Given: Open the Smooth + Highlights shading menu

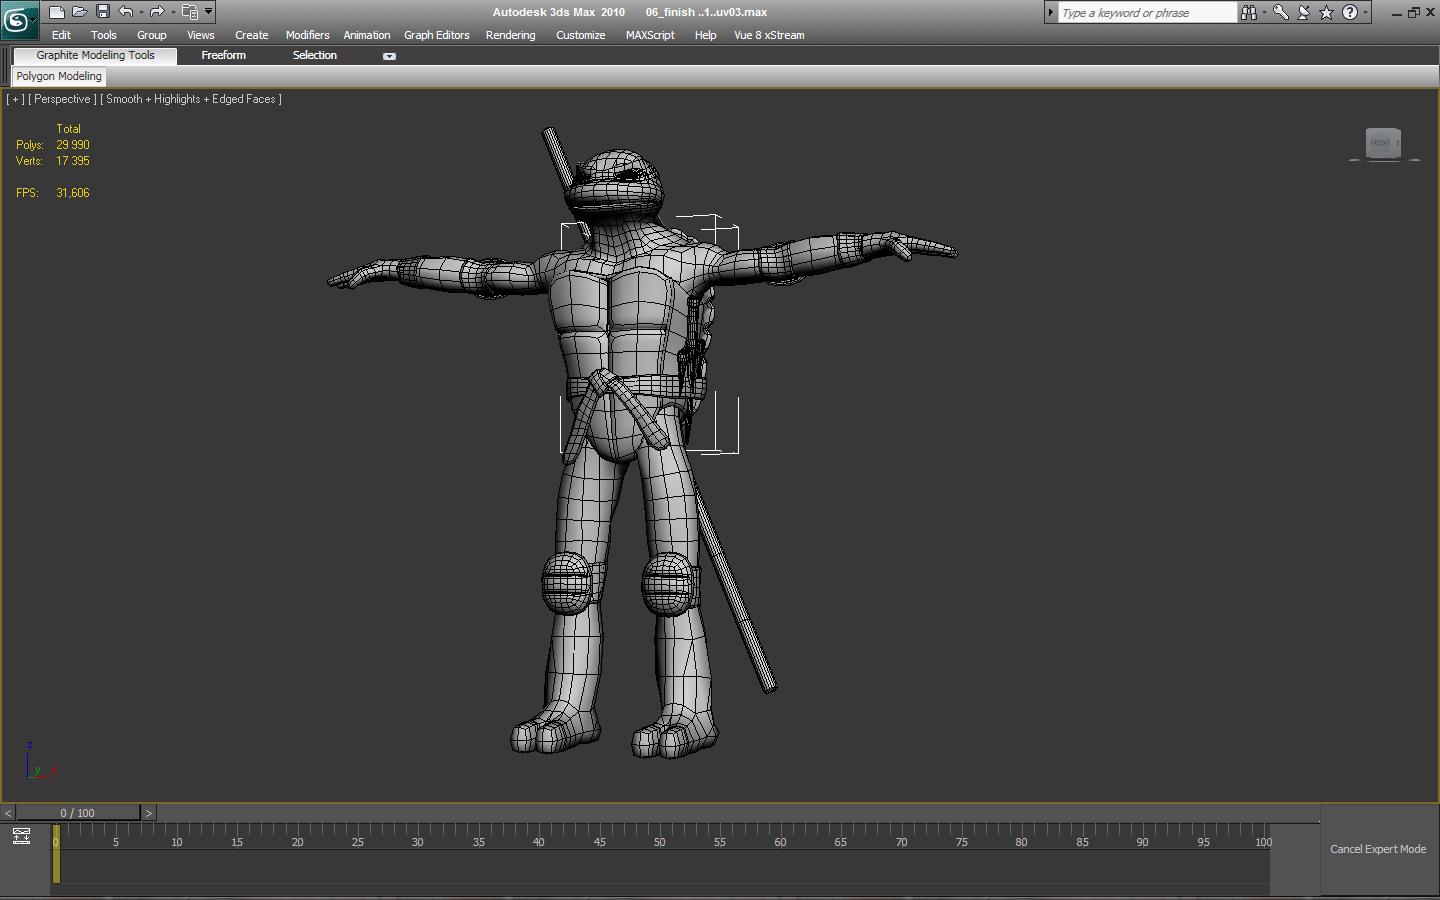Looking at the screenshot, I should tap(191, 99).
